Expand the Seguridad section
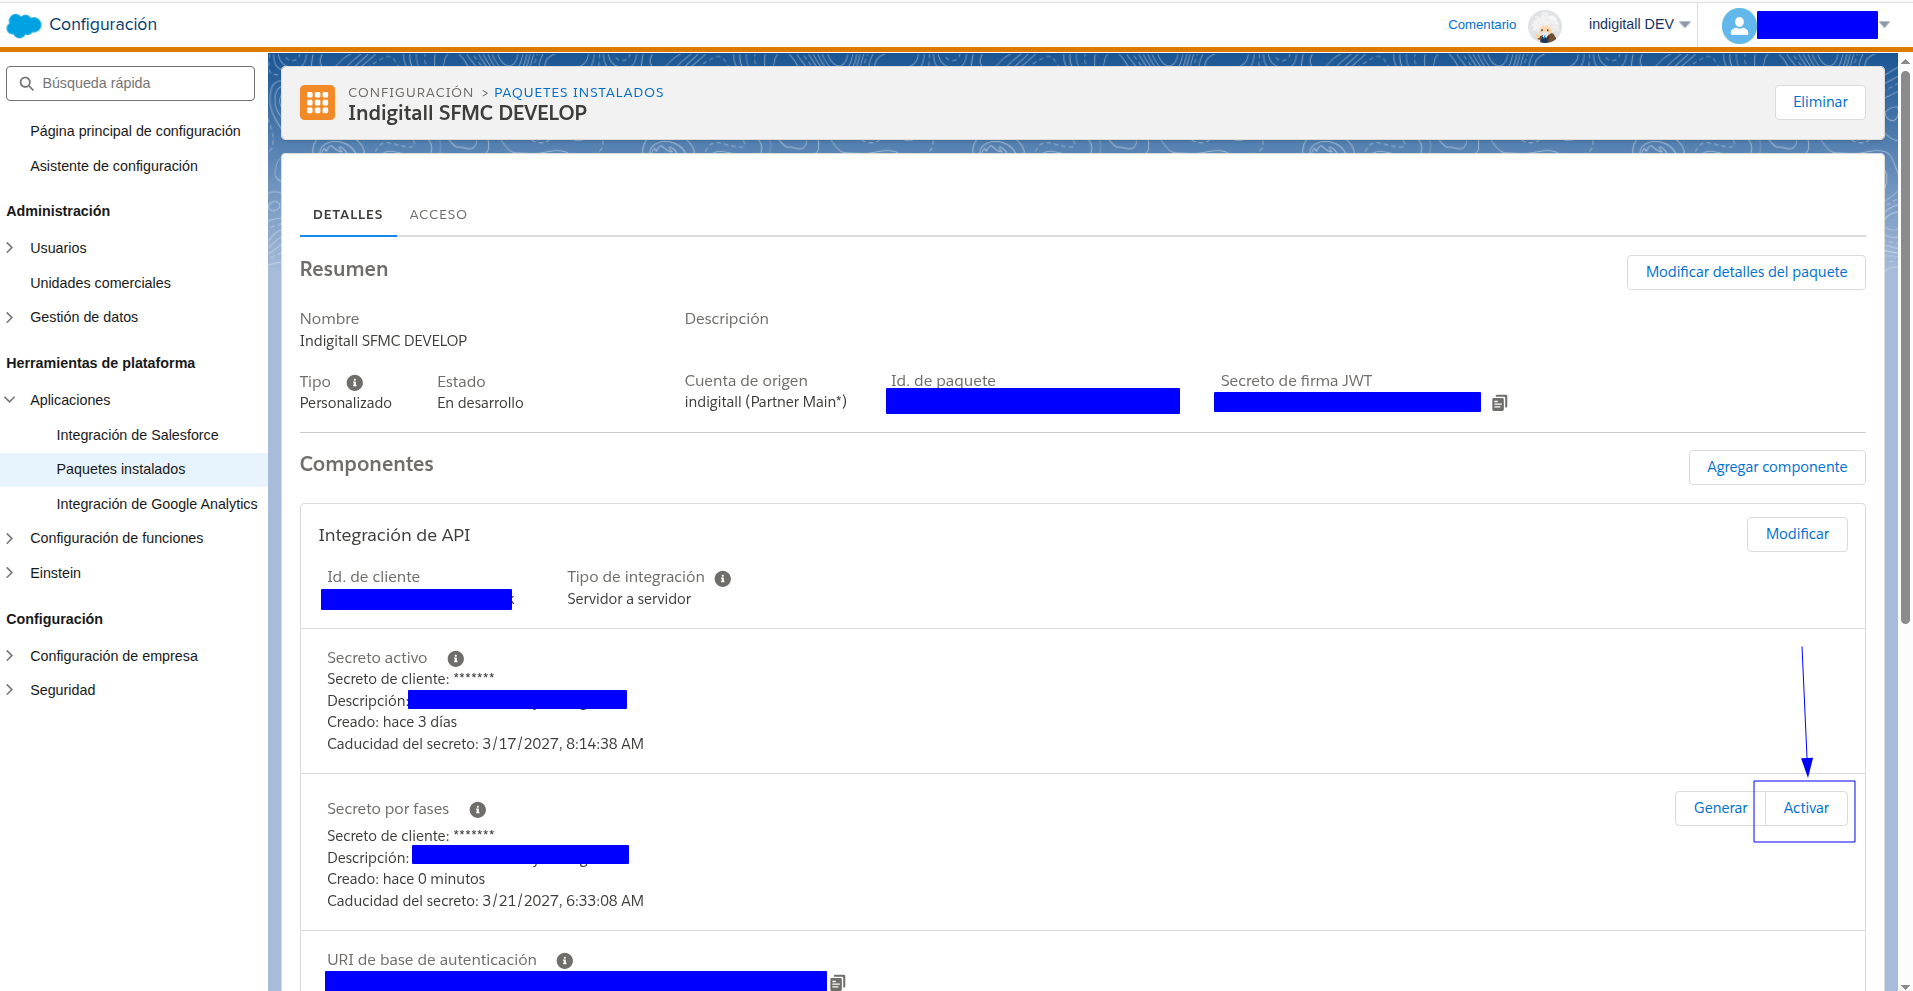Image resolution: width=1913 pixels, height=991 pixels. [10, 690]
